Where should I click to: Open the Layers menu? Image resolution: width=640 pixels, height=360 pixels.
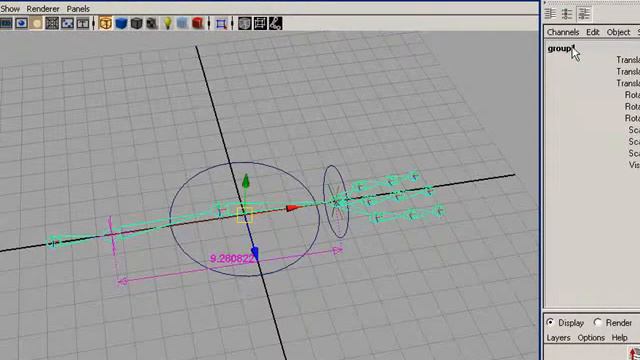coord(558,338)
